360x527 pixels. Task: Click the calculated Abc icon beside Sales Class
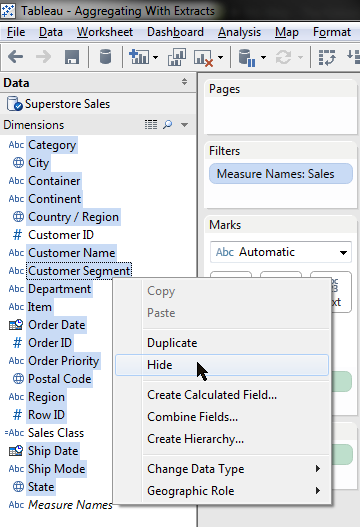click(14, 433)
